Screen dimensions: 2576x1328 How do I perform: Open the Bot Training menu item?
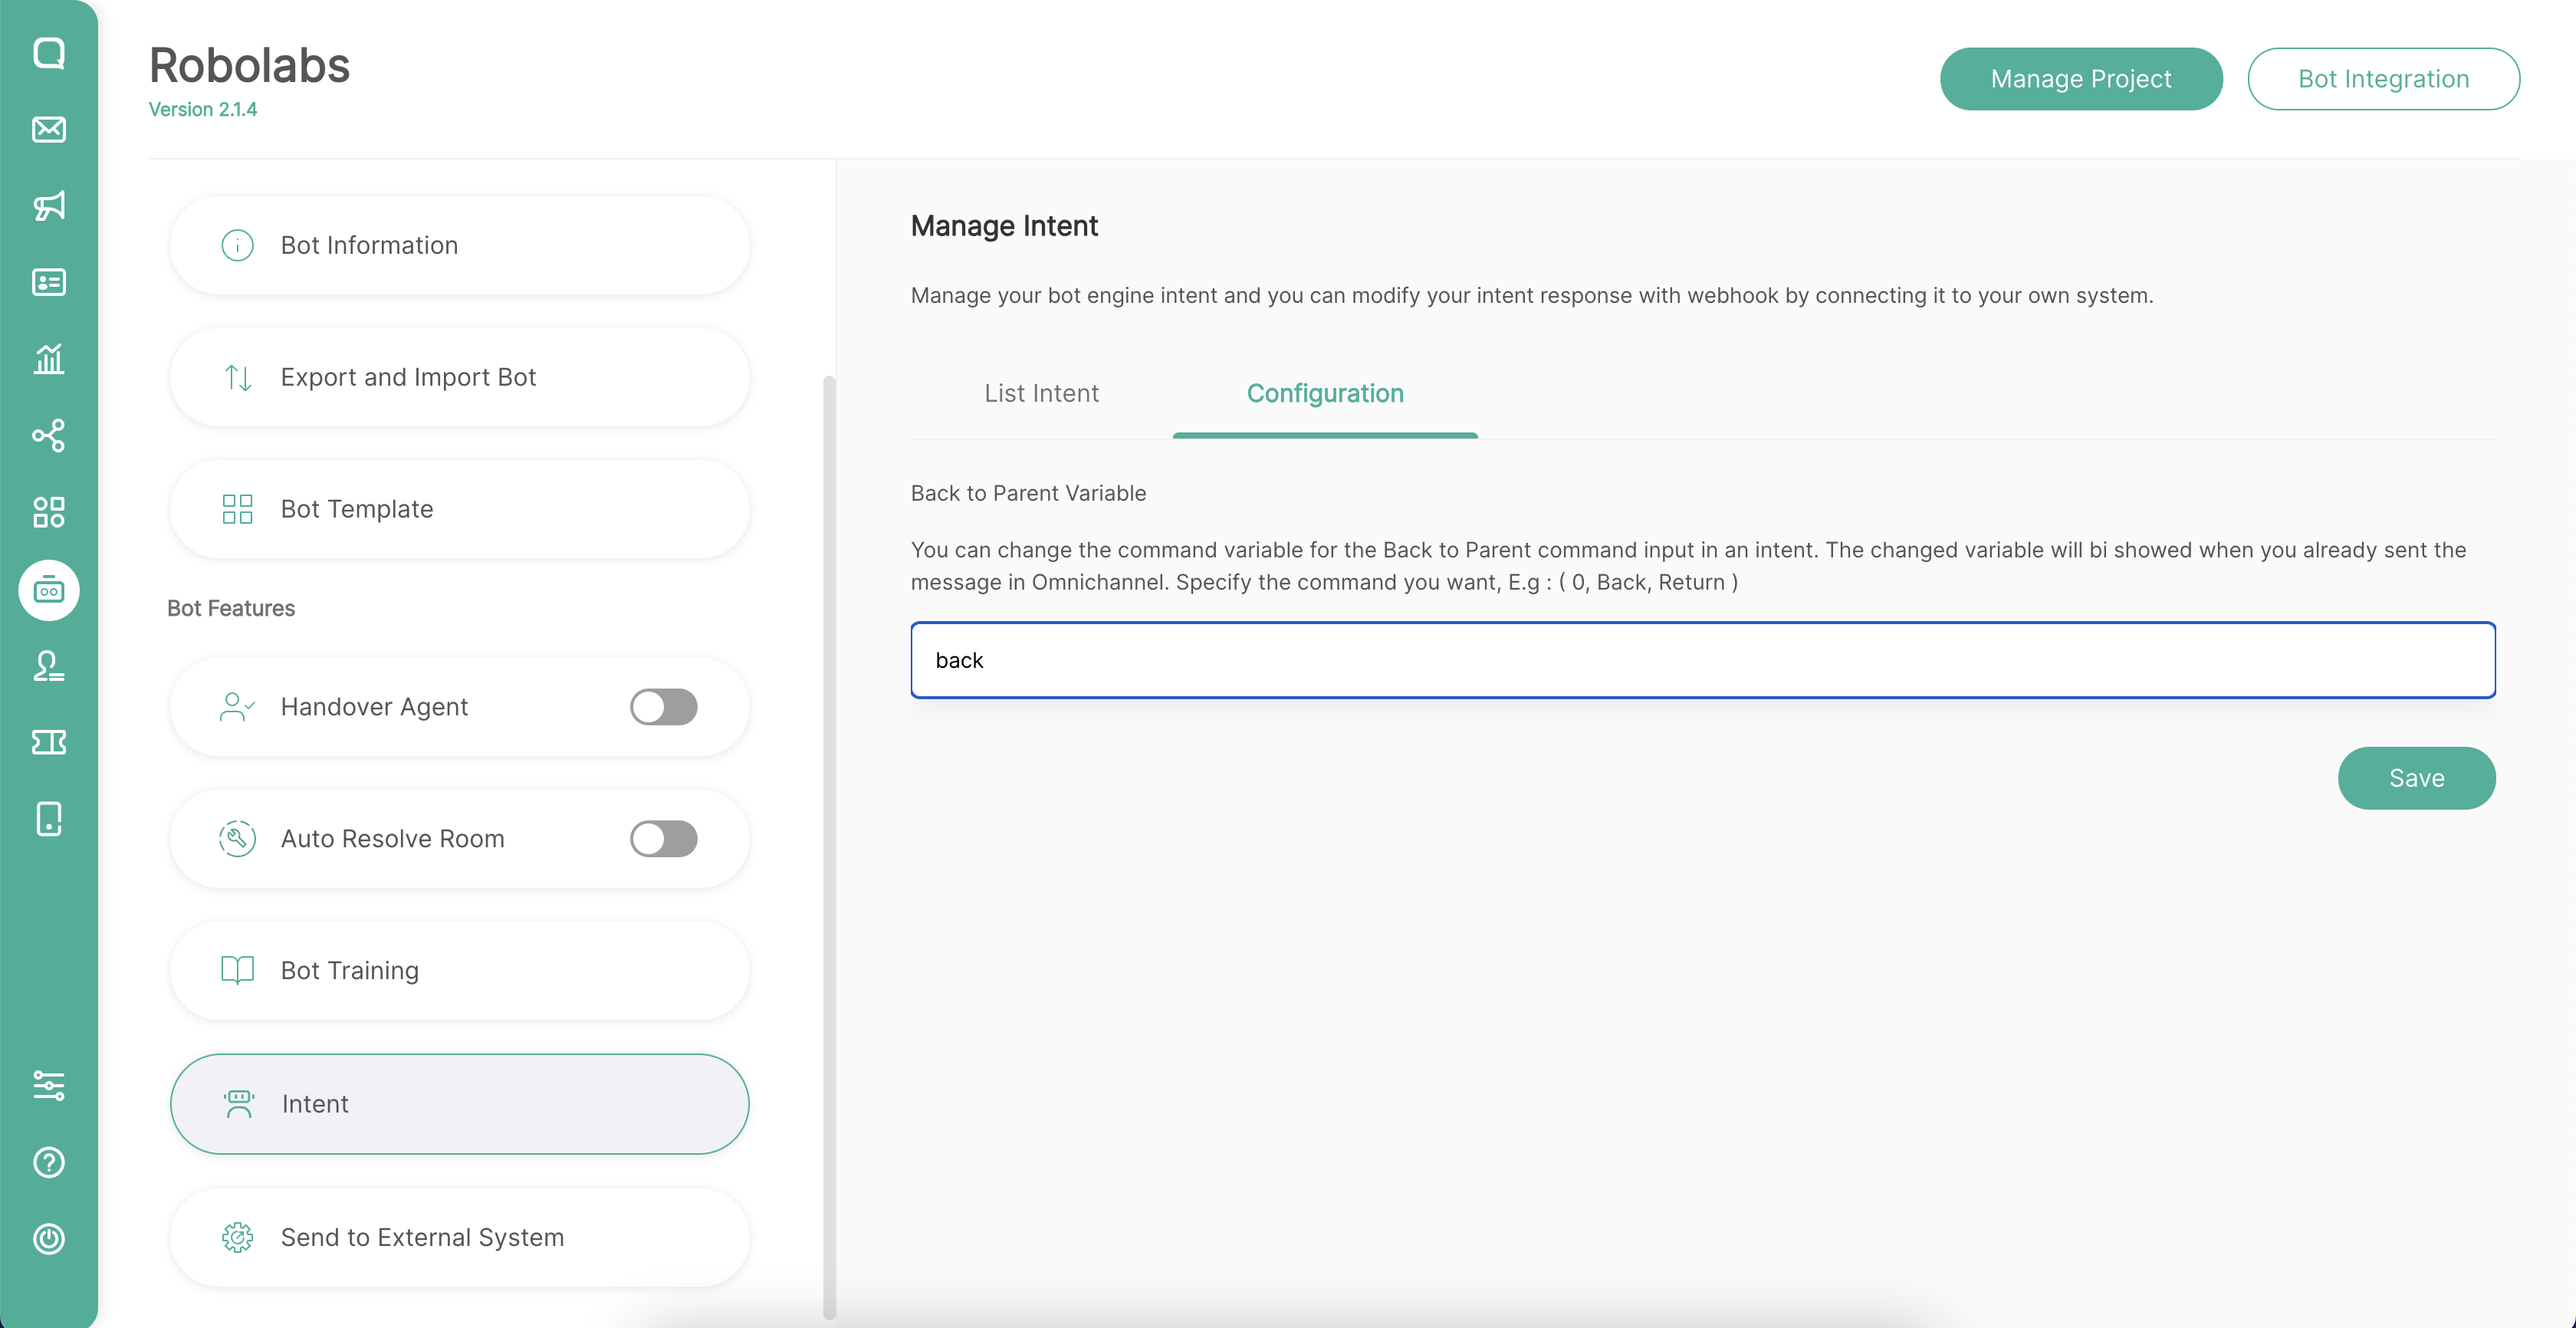point(459,971)
